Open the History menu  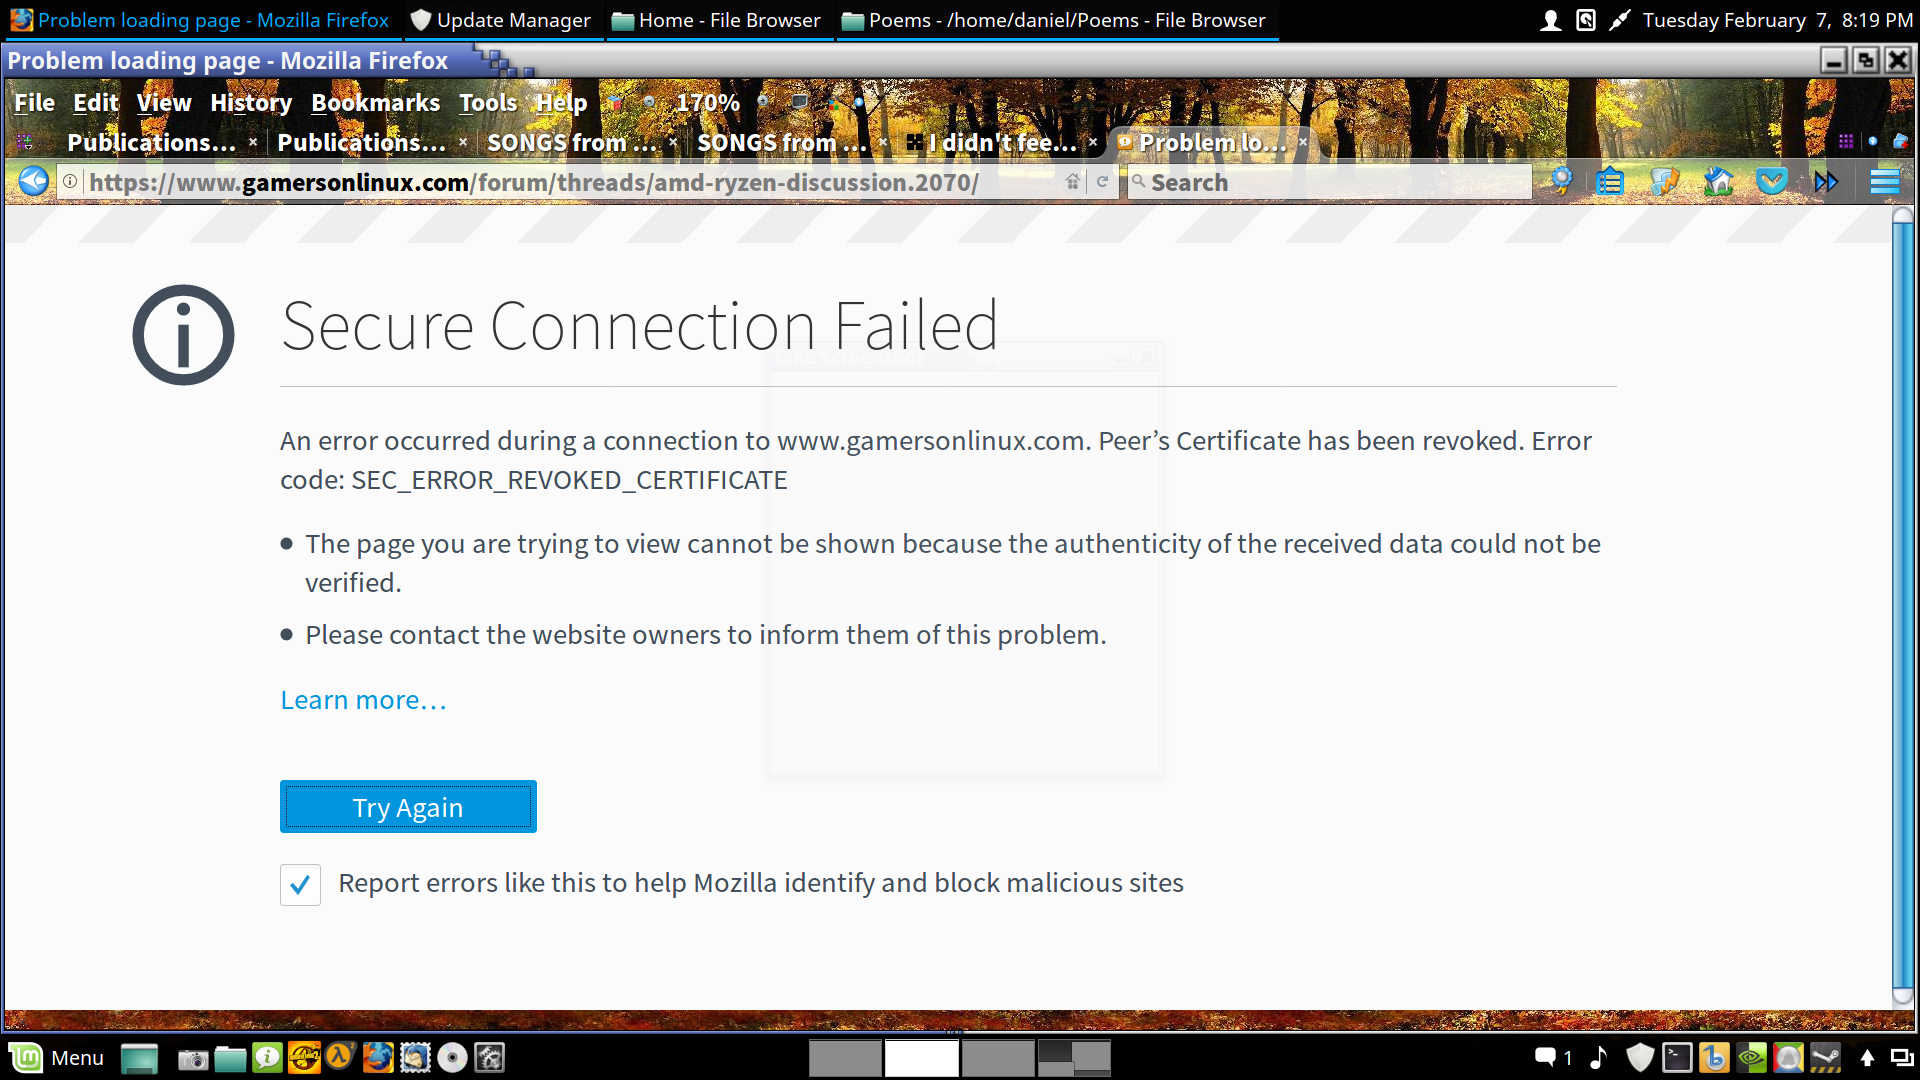[251, 103]
